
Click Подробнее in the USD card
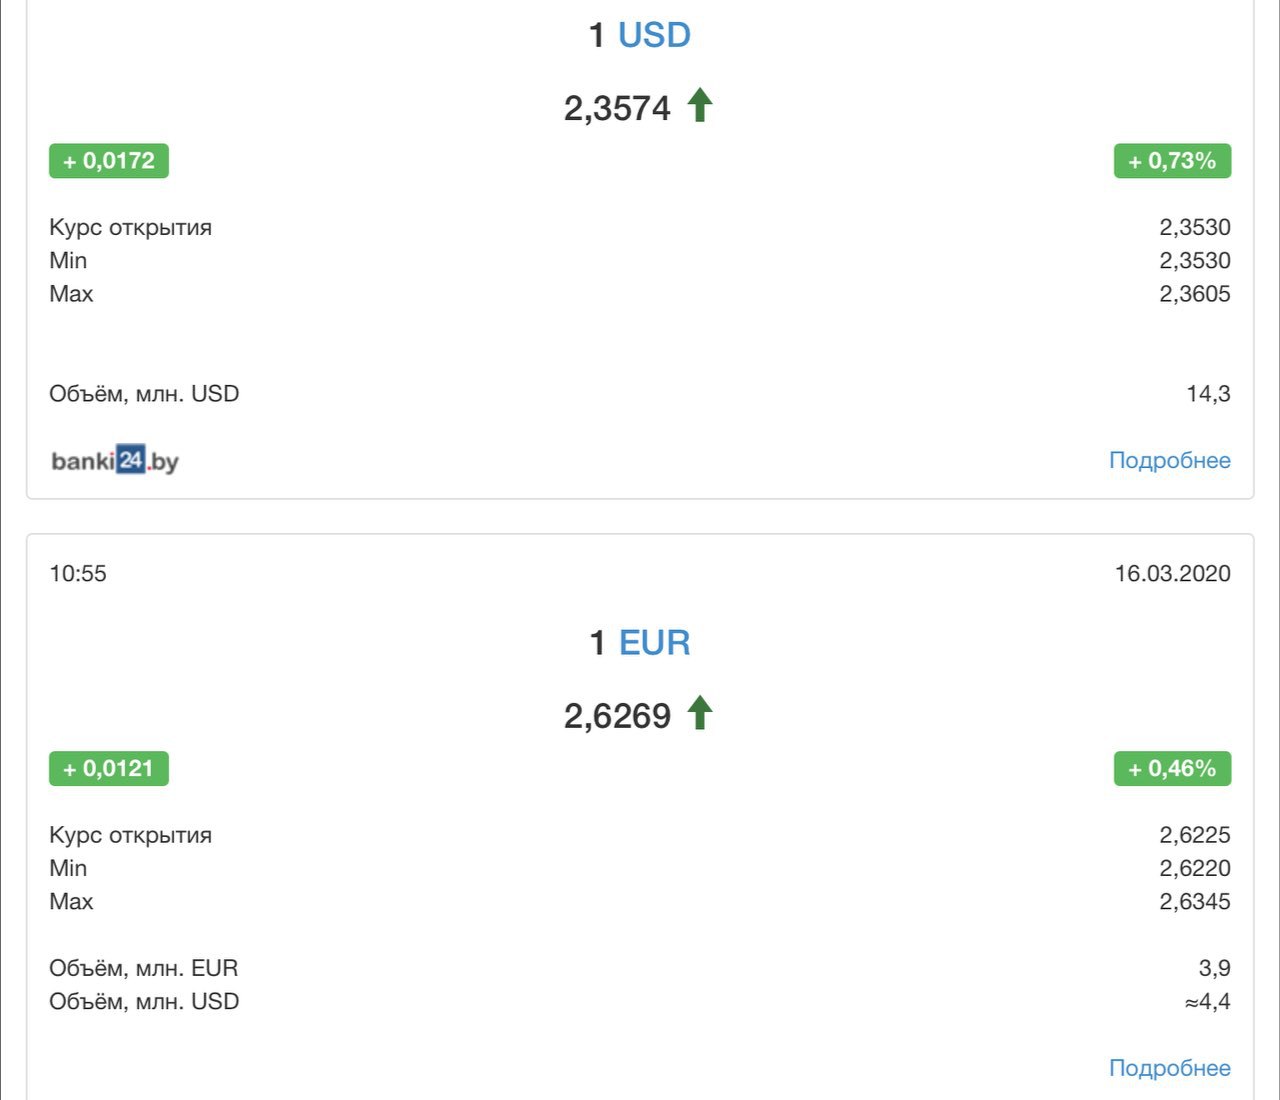(x=1170, y=461)
